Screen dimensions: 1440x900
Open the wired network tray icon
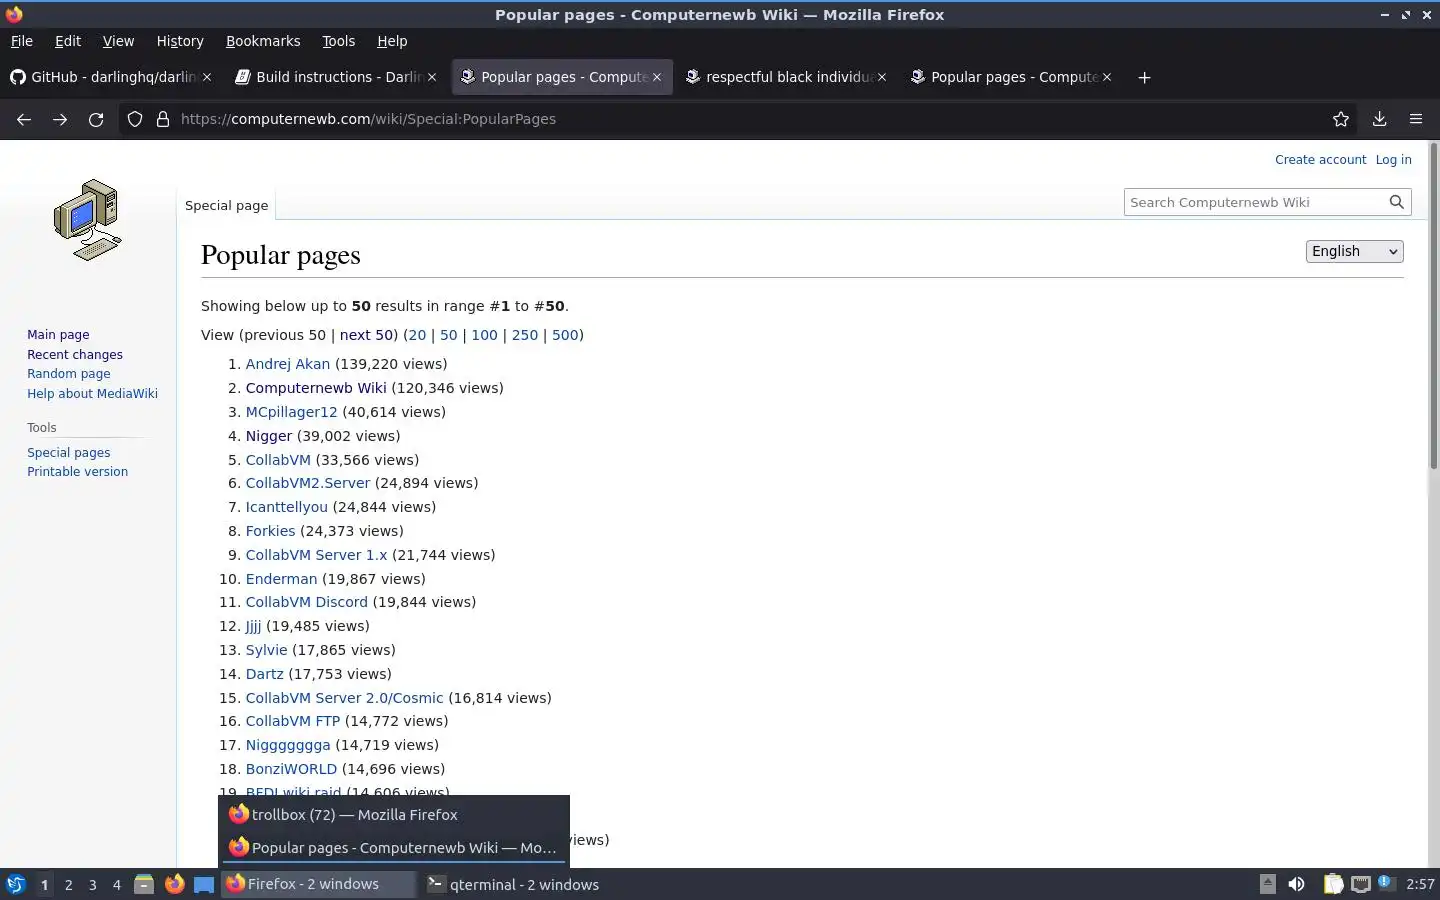click(x=1361, y=884)
